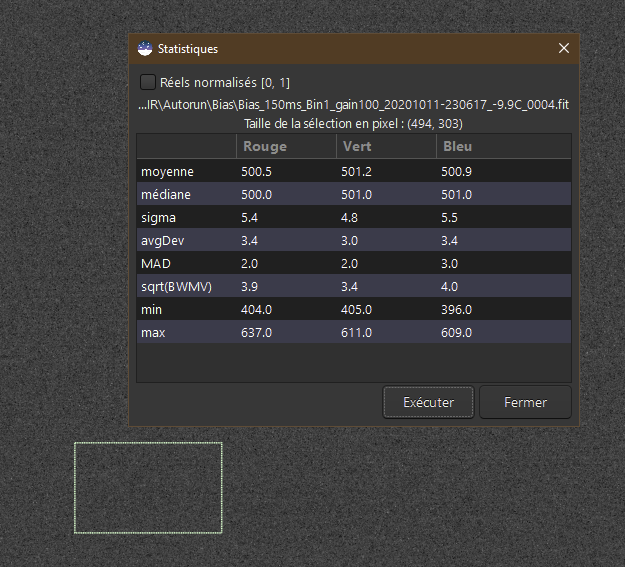Click the moyenne Rouge value 500.5

256,172
